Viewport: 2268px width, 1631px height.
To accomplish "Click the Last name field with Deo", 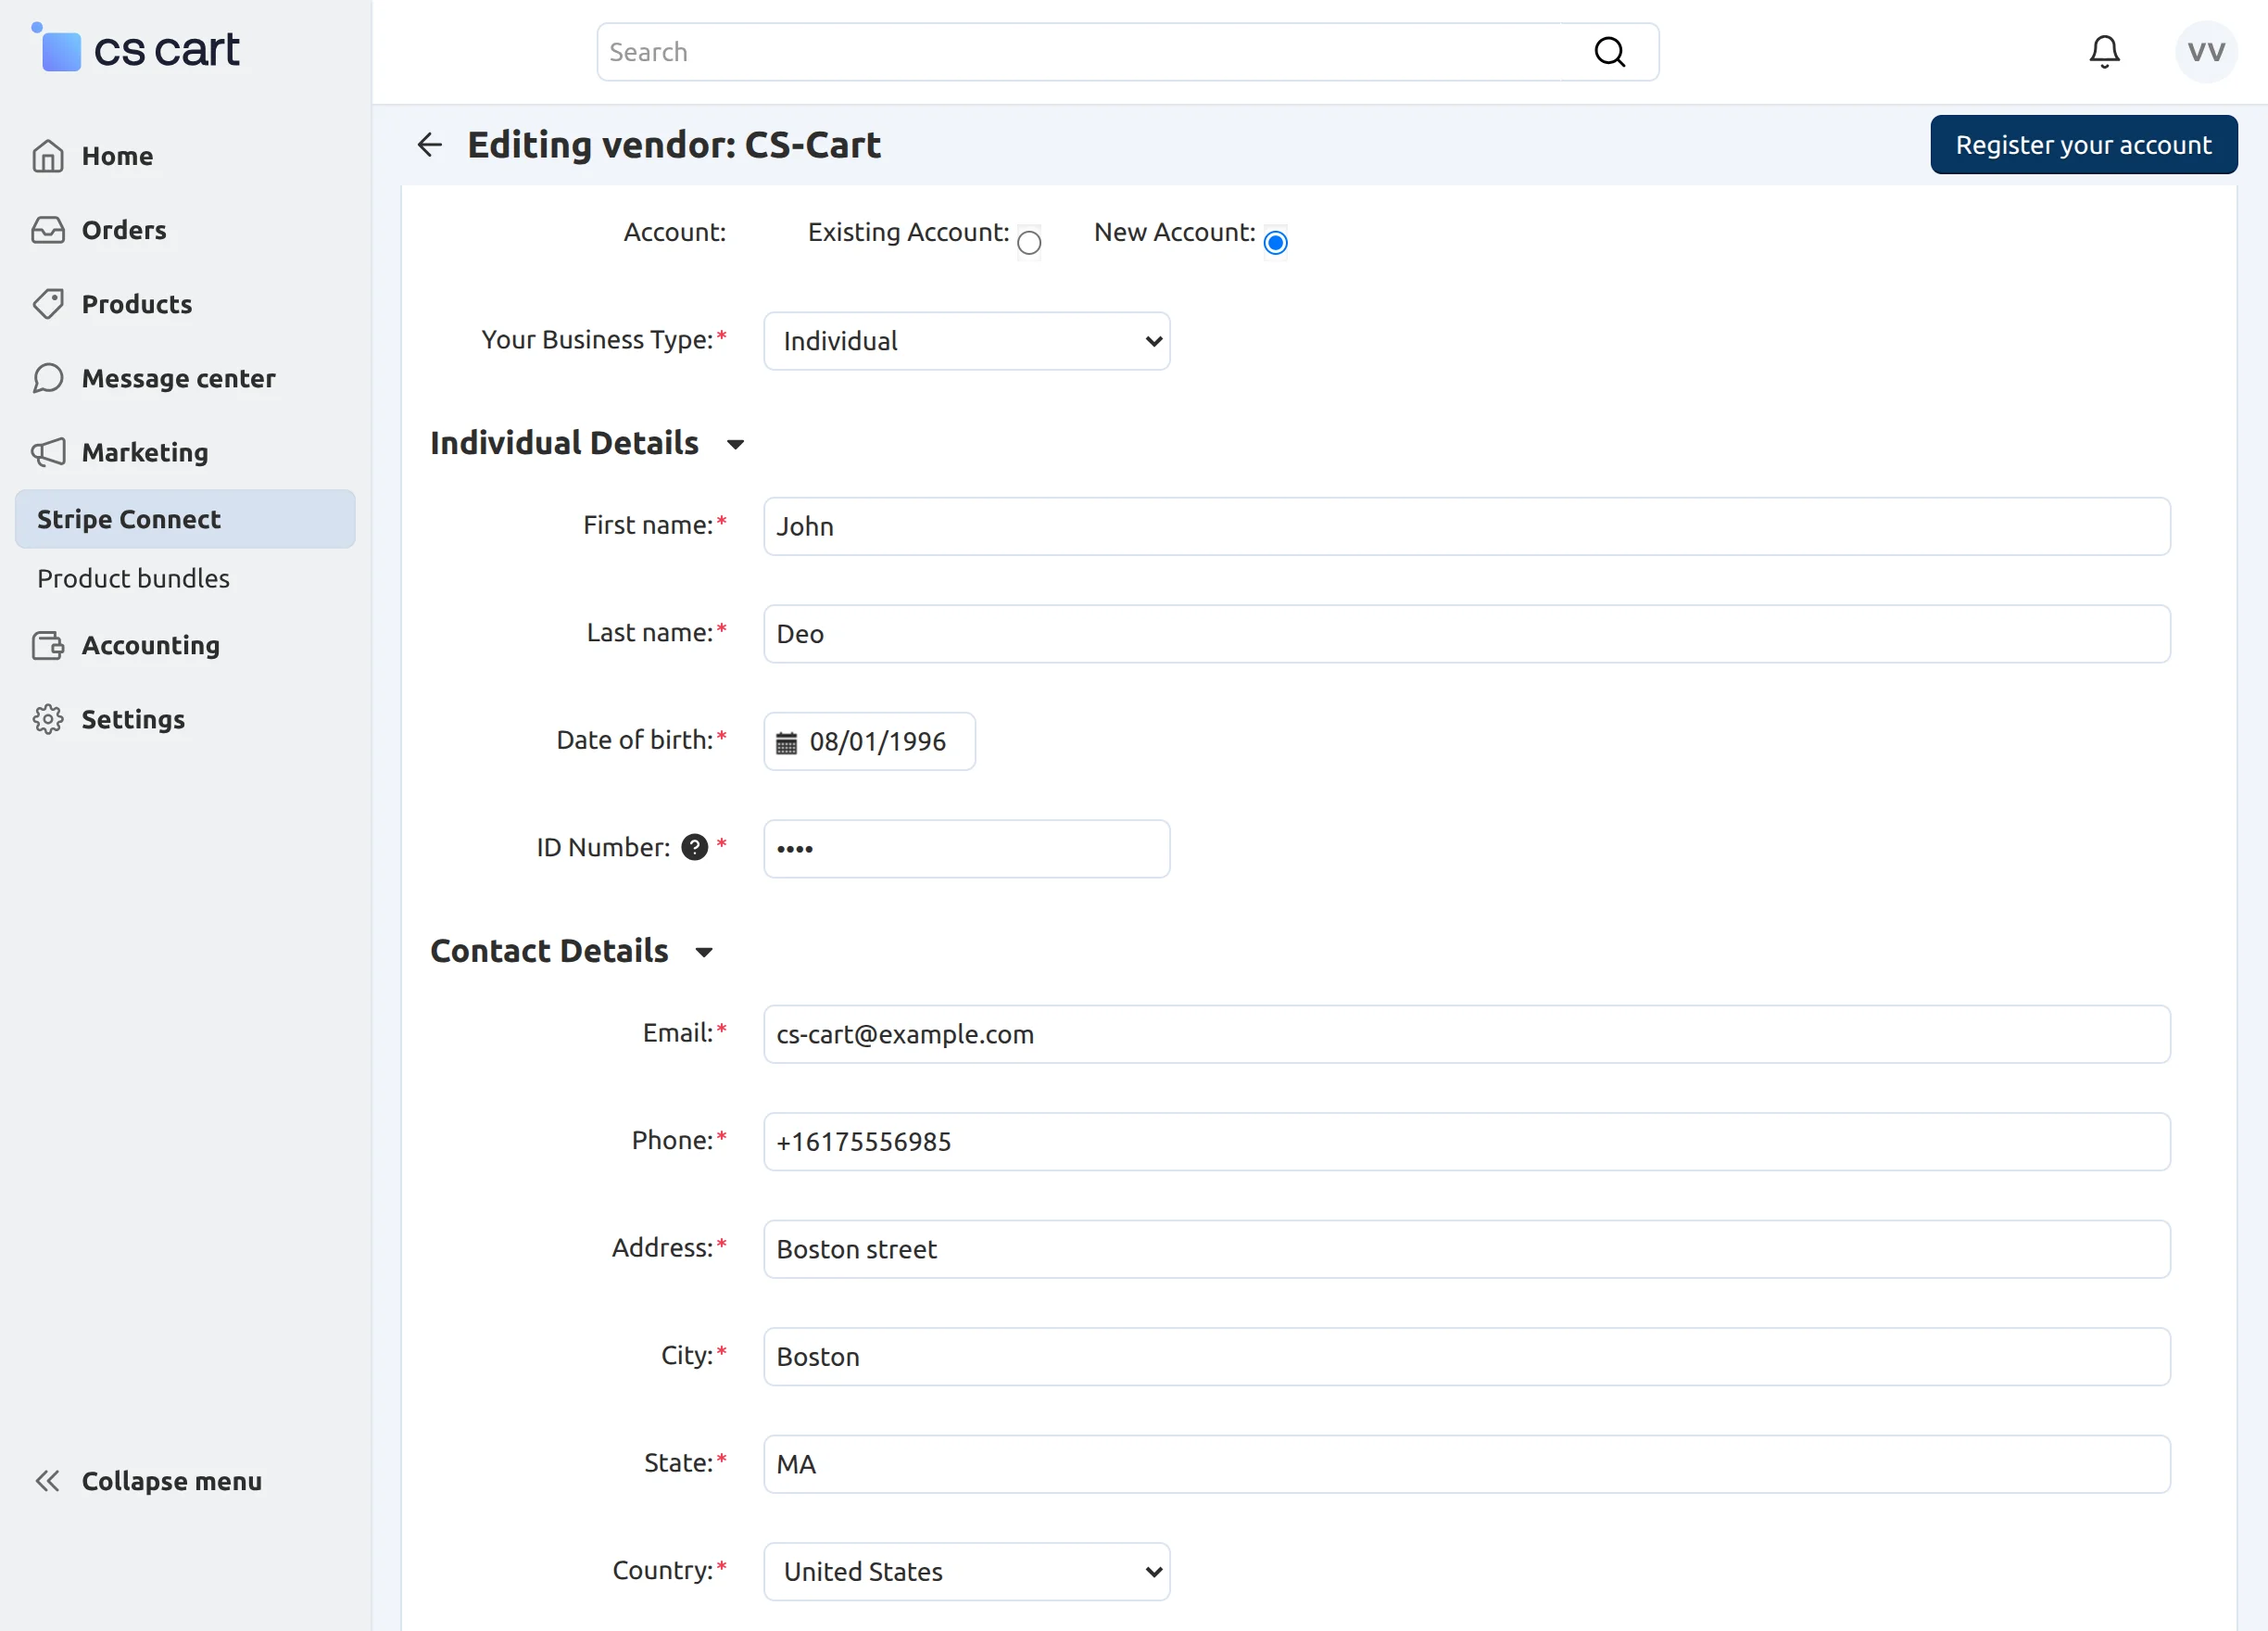I will [x=1466, y=634].
